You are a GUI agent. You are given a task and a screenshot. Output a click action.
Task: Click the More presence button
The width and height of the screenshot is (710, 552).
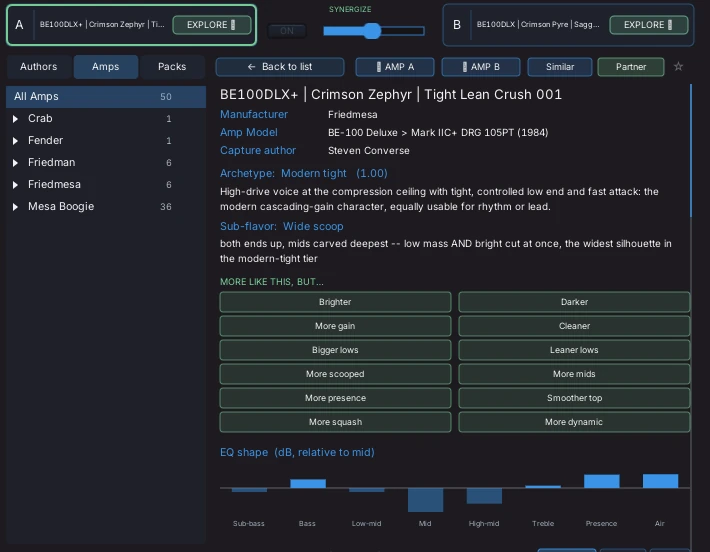[x=335, y=398]
